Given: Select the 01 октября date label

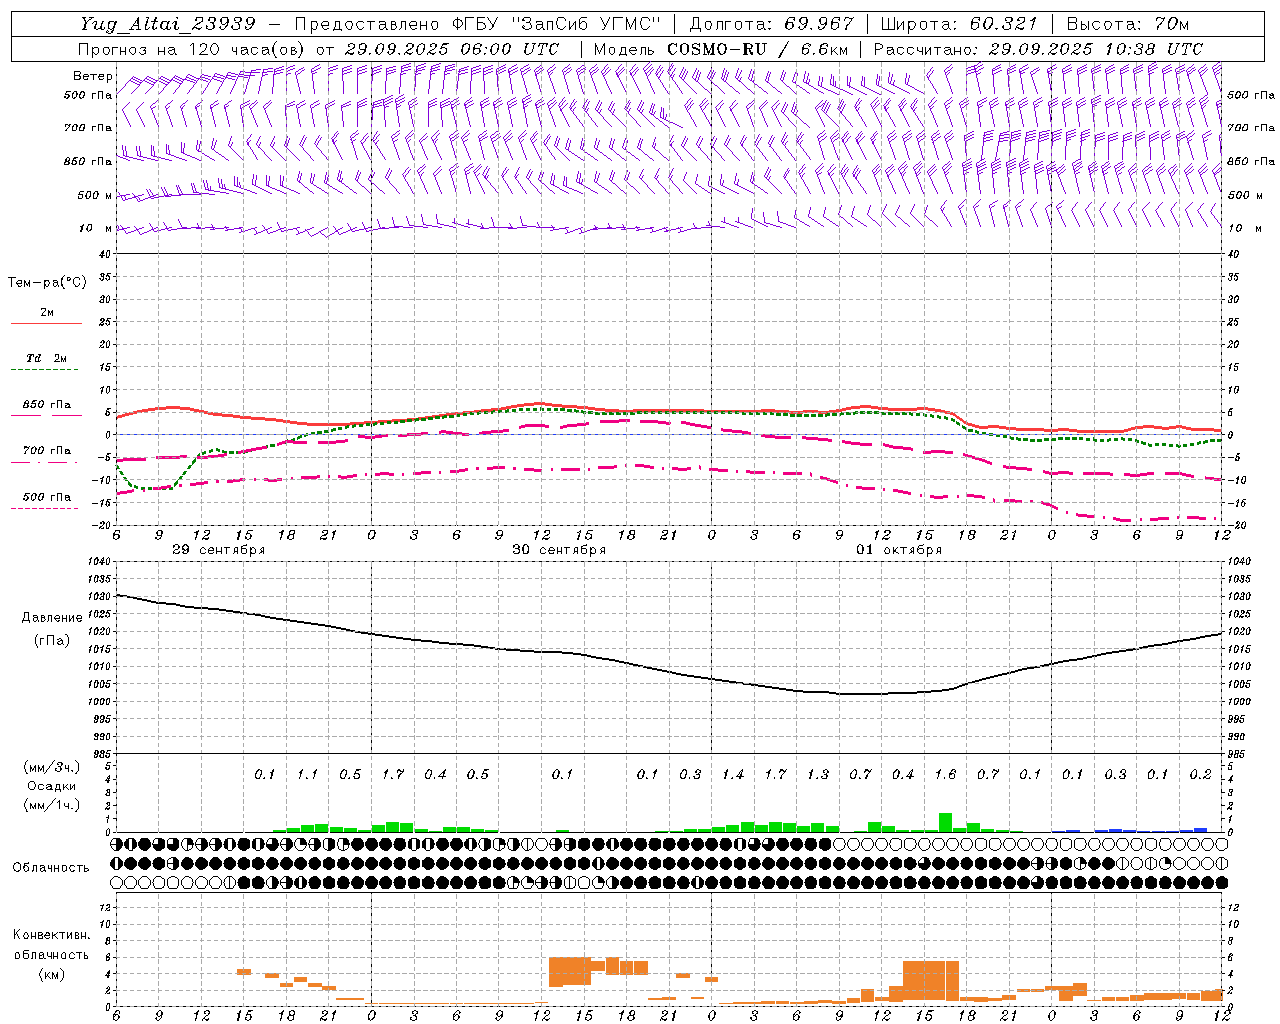Looking at the screenshot, I should click(899, 550).
